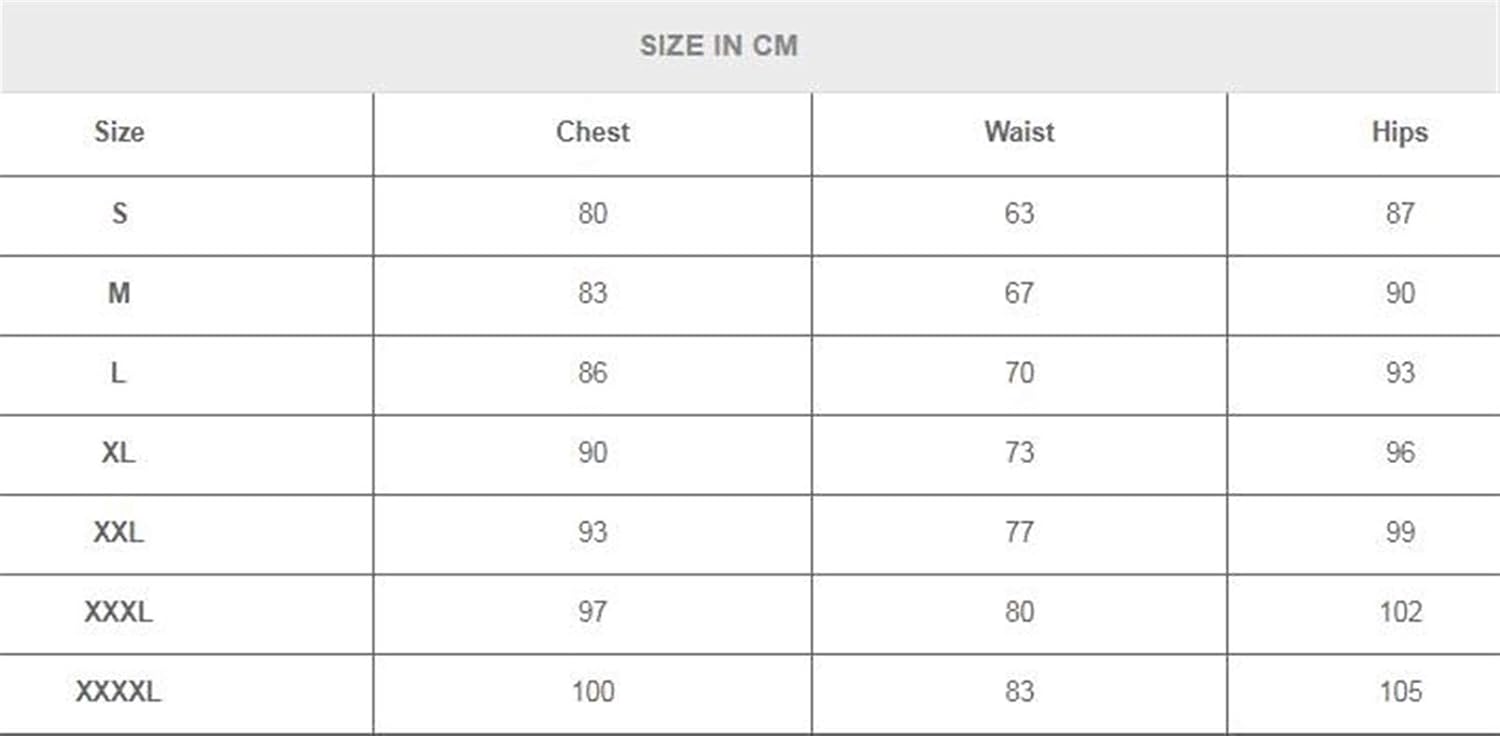Screen dimensions: 1500x736
Task: Select chest value 100 for size XXXXL
Action: point(592,691)
